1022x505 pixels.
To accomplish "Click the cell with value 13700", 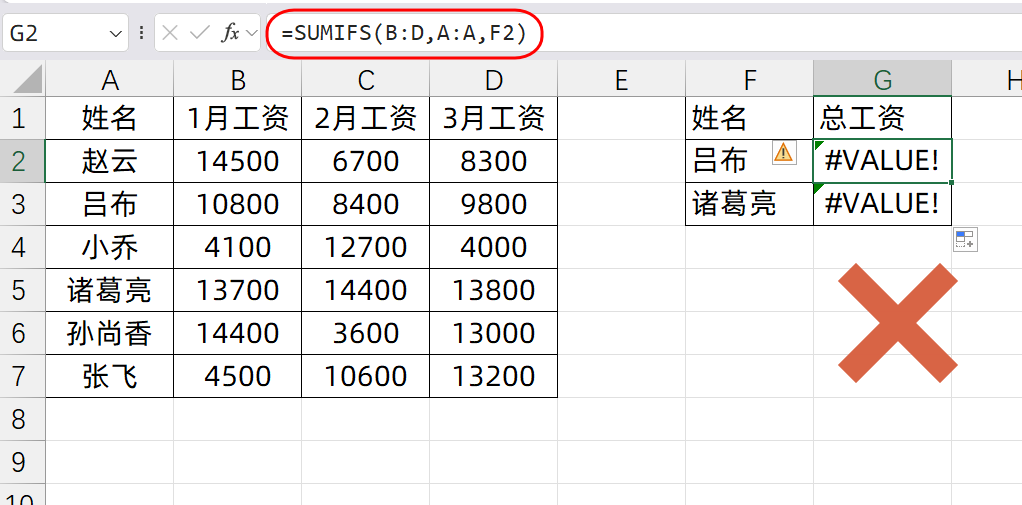I will pos(237,290).
